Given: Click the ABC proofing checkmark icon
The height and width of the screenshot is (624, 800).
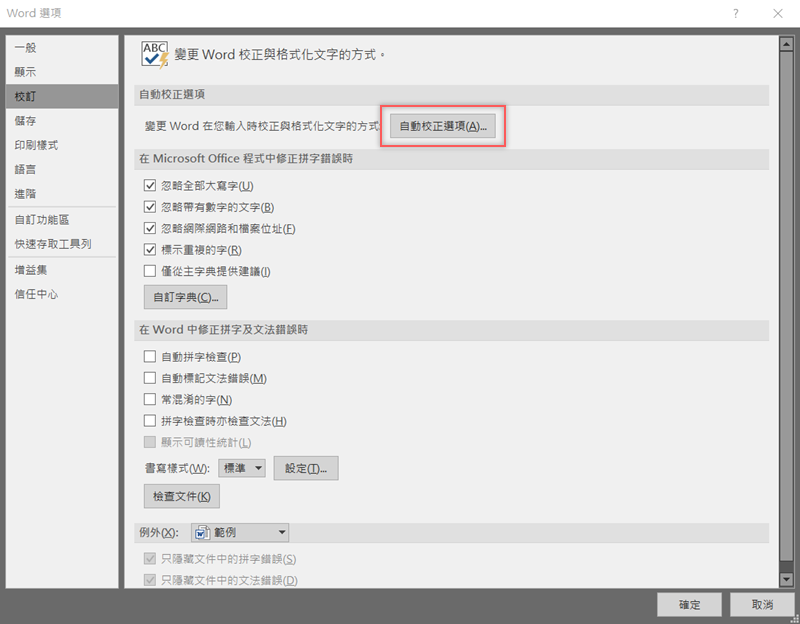Looking at the screenshot, I should coord(155,55).
